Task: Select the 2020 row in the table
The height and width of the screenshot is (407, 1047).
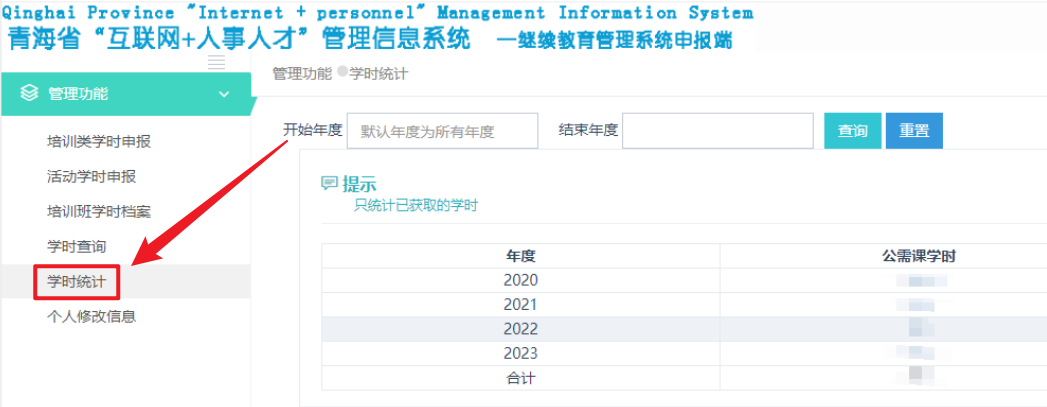Action: pyautogui.click(x=521, y=280)
